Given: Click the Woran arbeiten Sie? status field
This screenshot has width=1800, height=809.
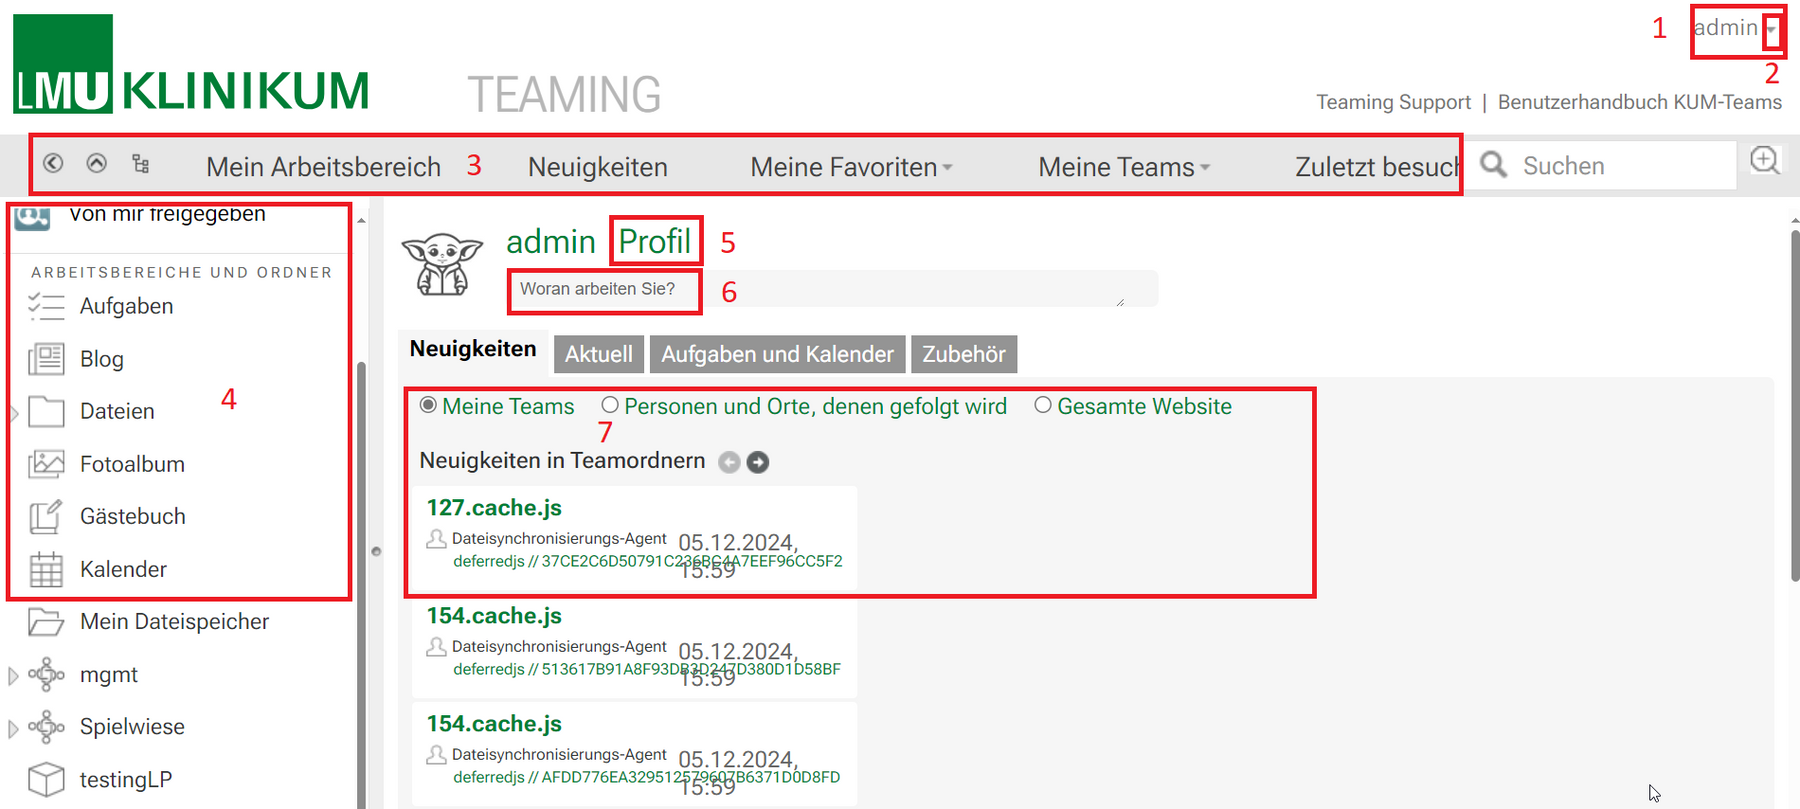Looking at the screenshot, I should point(833,289).
